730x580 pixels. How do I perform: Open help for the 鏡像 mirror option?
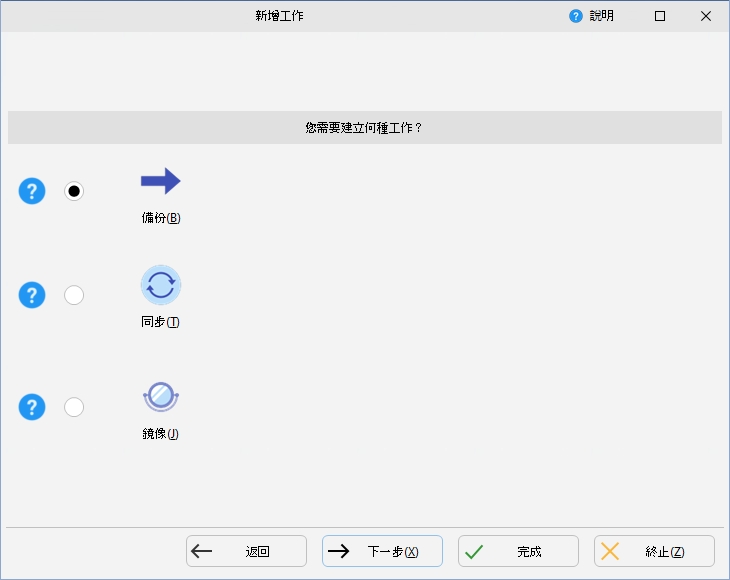32,407
